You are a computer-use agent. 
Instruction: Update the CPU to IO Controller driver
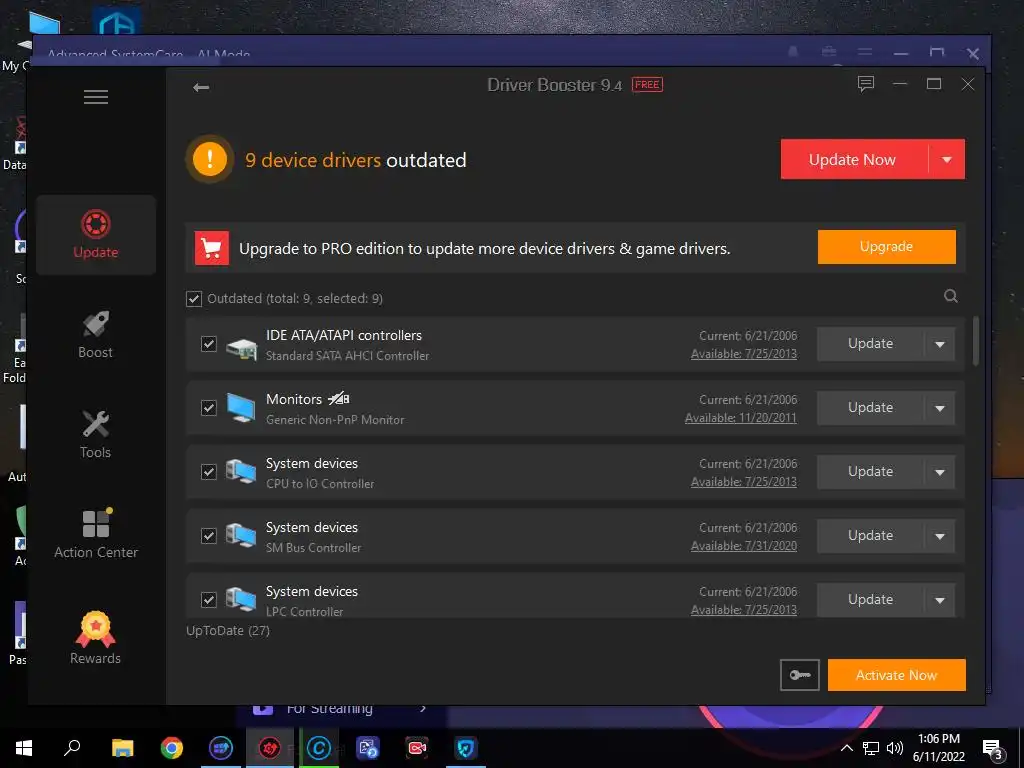tap(871, 472)
